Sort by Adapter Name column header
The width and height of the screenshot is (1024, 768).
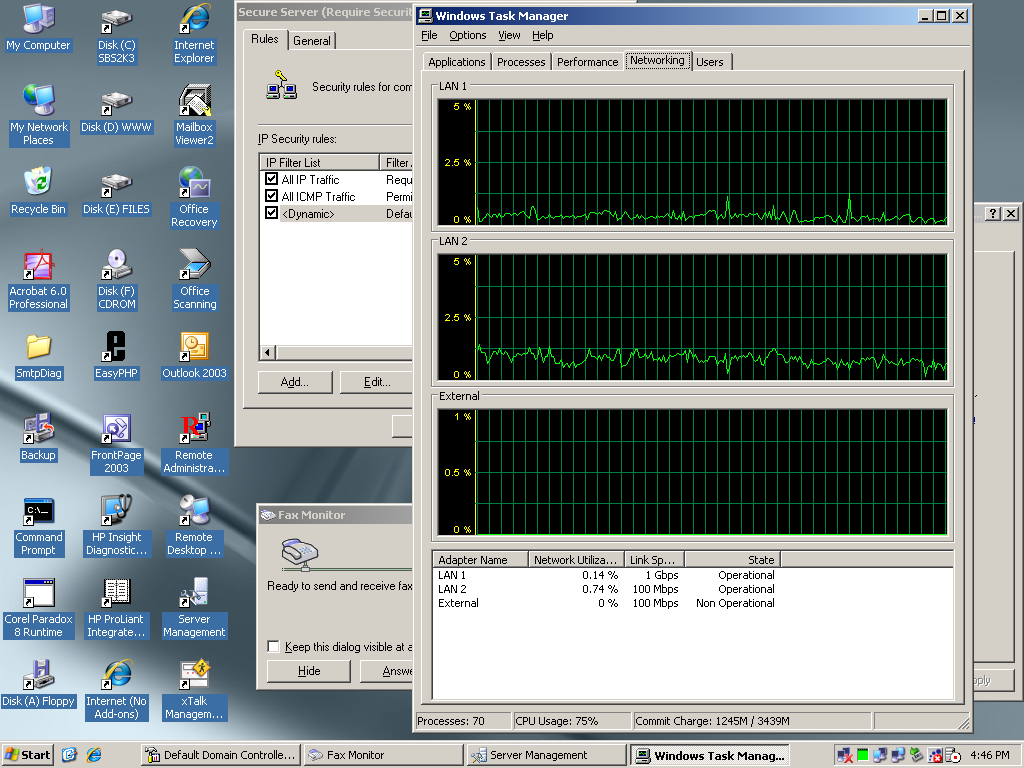coord(479,560)
